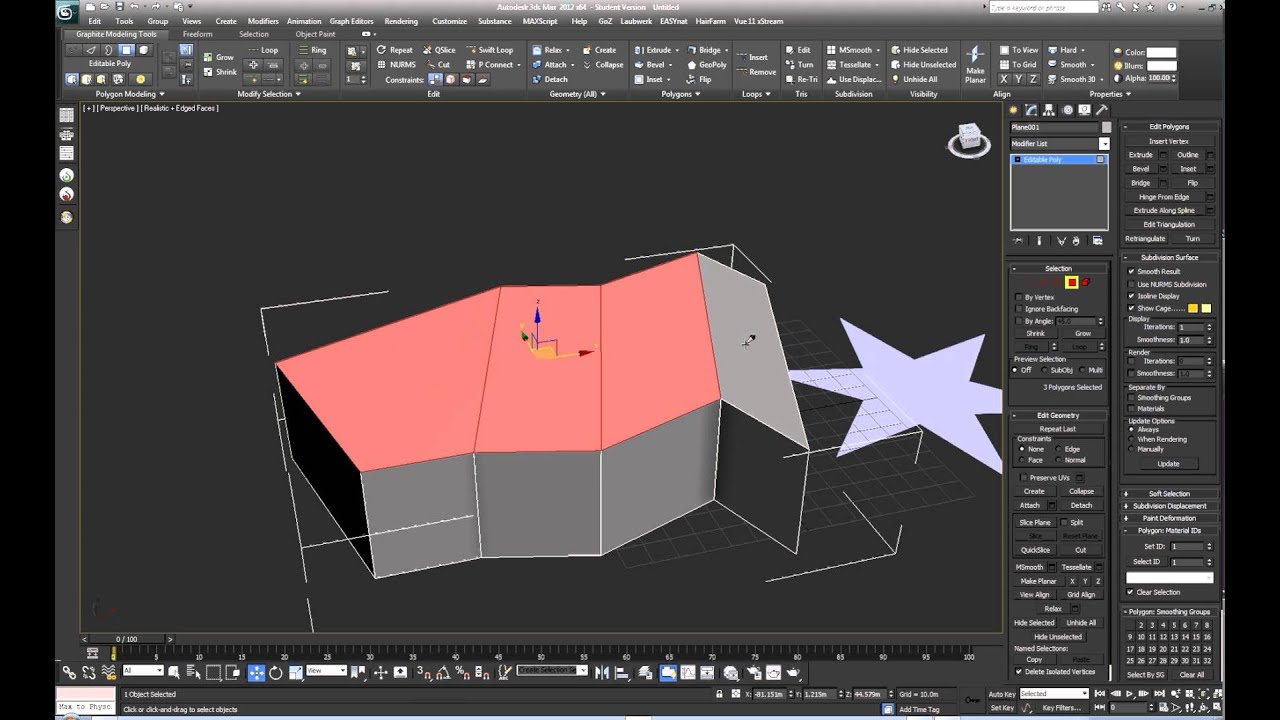Viewport: 1280px width, 720px height.
Task: Enable the By Vertex checkbox
Action: [x=1019, y=297]
